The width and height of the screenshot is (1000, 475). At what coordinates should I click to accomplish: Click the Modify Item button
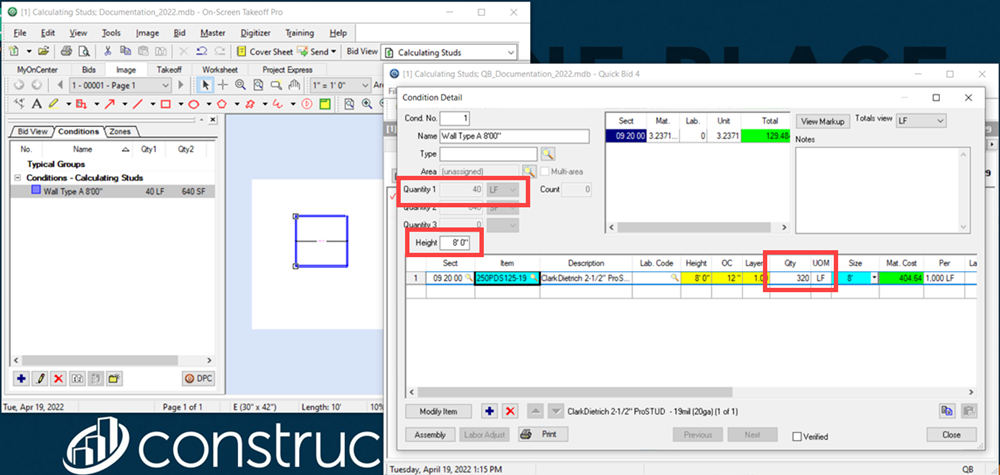coord(438,411)
